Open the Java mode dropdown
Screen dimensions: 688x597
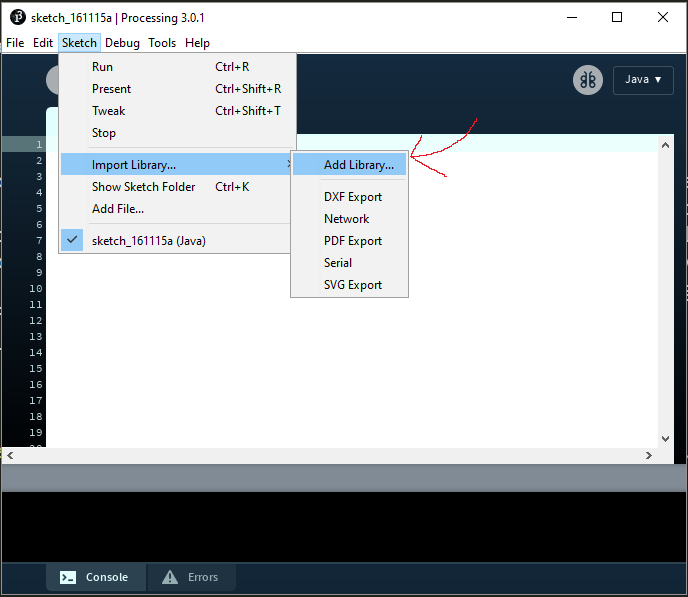[643, 80]
